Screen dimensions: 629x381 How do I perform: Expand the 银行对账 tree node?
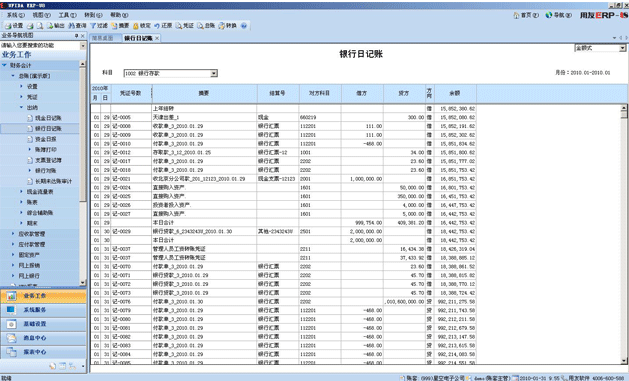(30, 170)
